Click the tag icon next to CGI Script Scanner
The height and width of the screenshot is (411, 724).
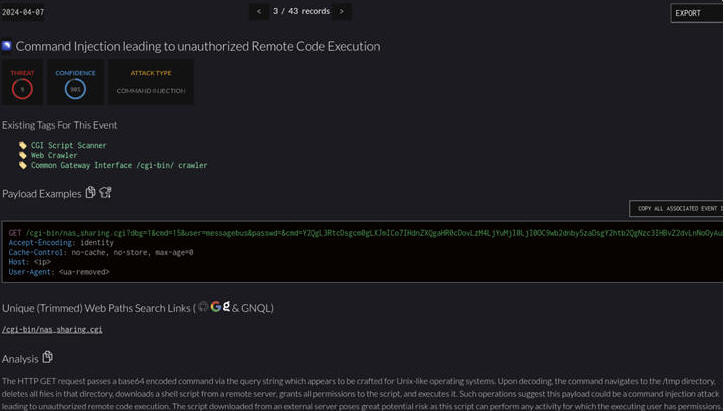coord(23,145)
